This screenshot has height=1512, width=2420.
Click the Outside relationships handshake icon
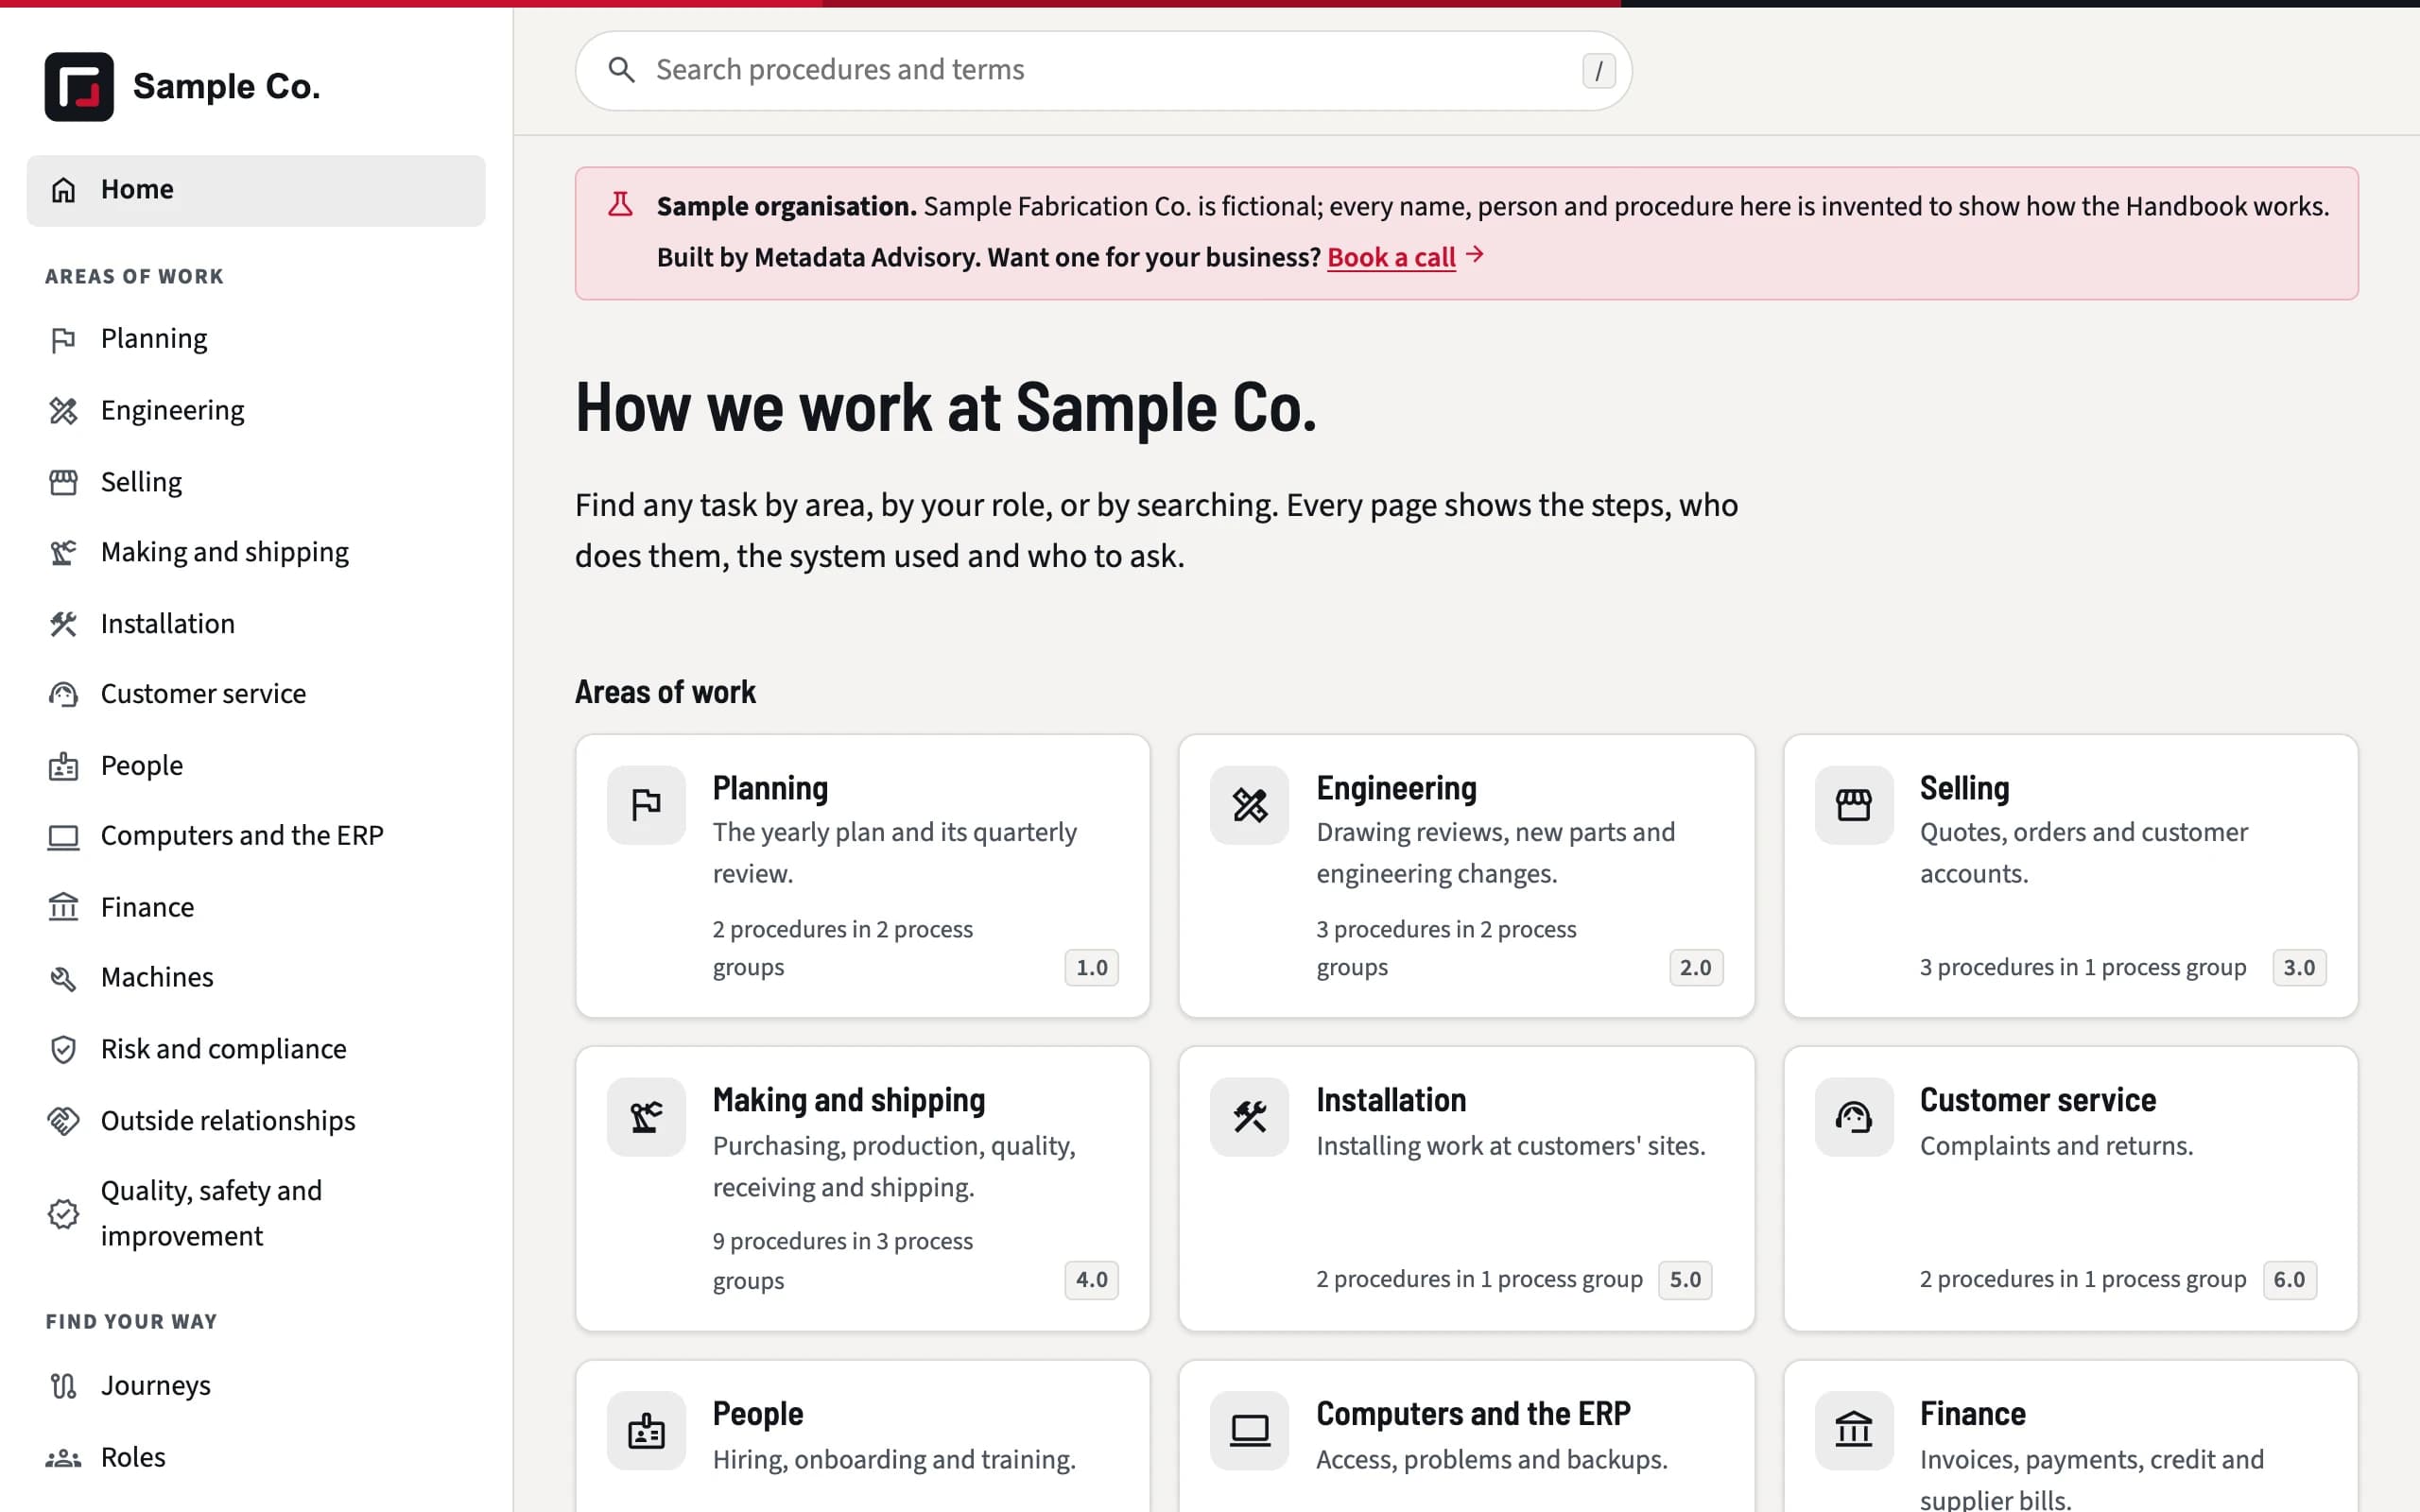click(63, 1121)
